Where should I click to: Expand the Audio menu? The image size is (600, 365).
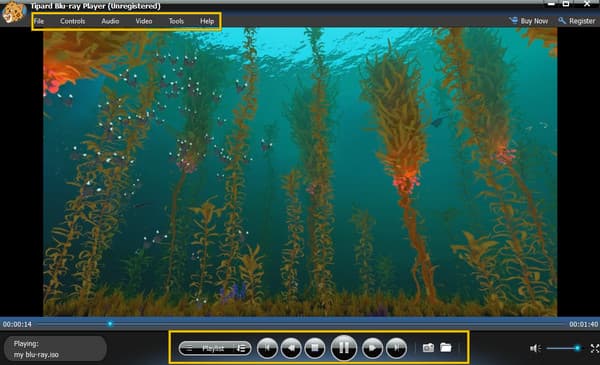point(110,21)
